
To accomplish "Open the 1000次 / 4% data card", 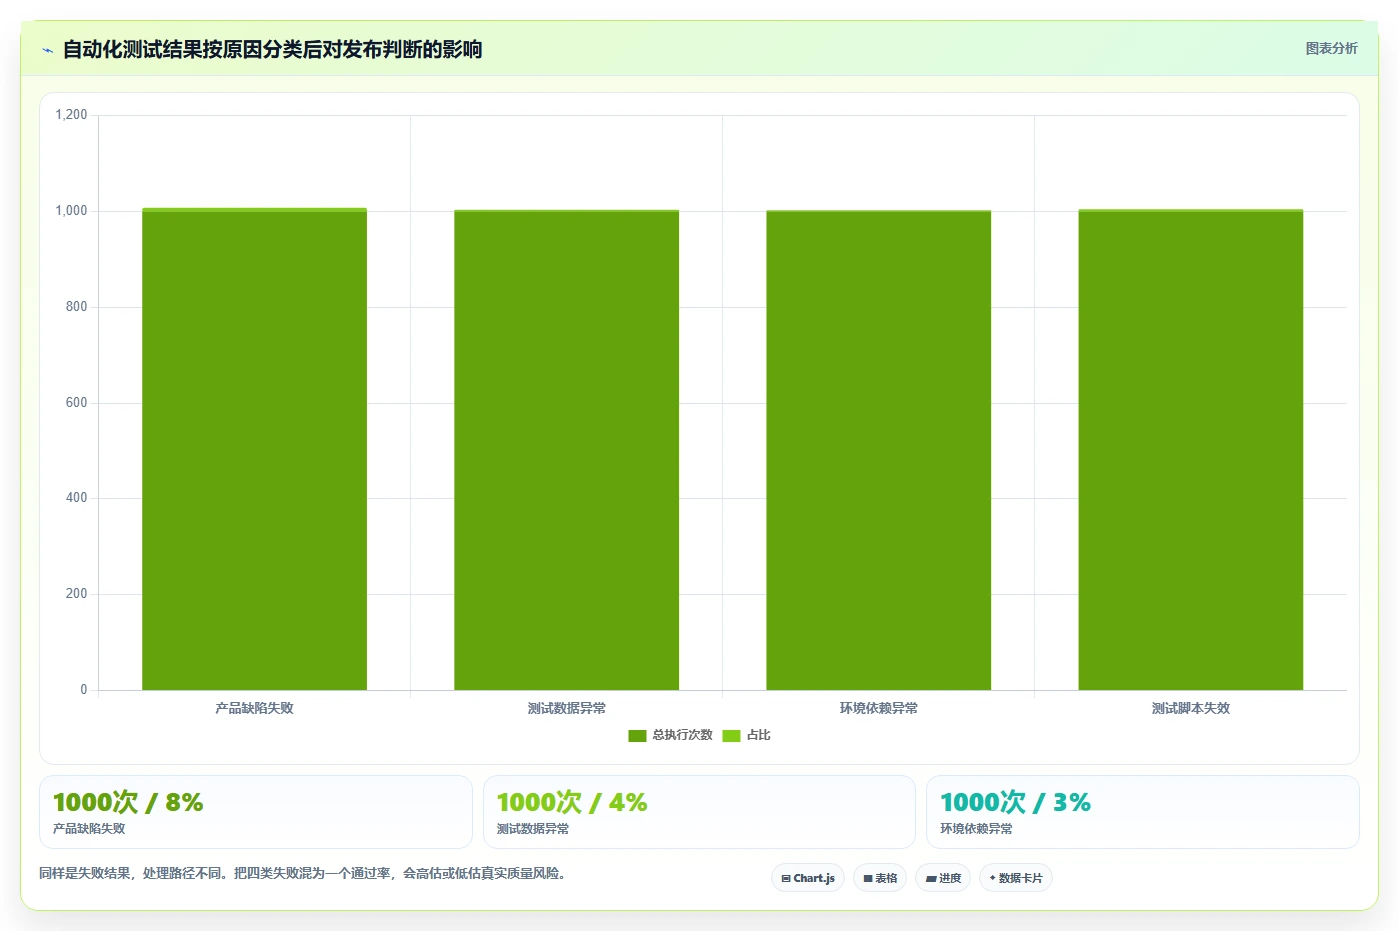I will click(699, 812).
